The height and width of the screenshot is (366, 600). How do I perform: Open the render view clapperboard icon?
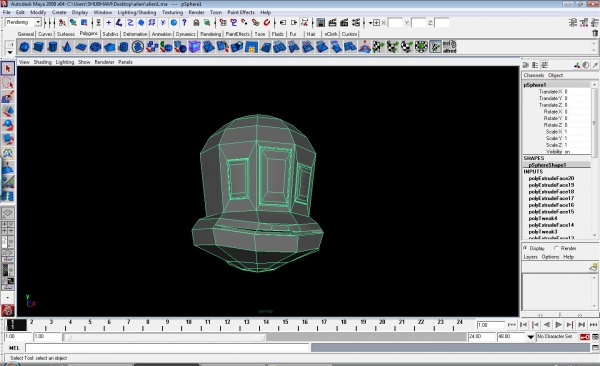[333, 23]
